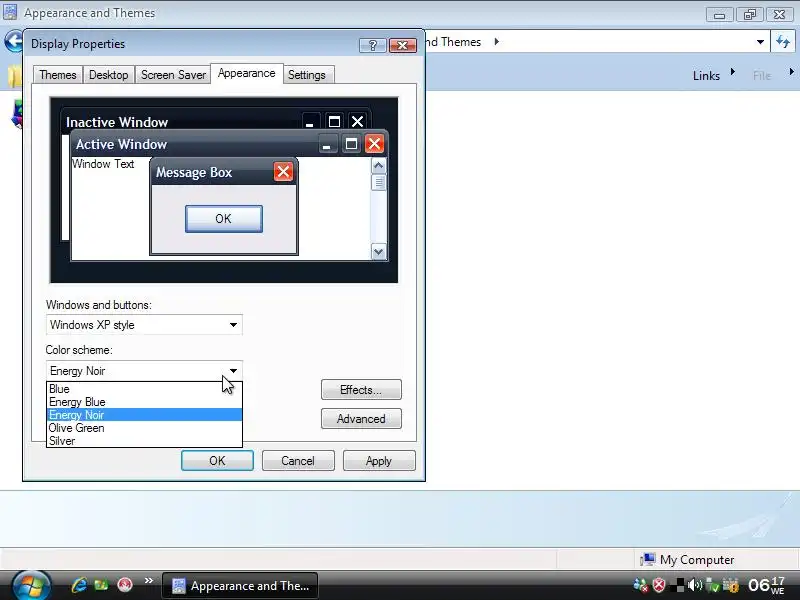Click the Message Box title in preview

[x=194, y=172]
